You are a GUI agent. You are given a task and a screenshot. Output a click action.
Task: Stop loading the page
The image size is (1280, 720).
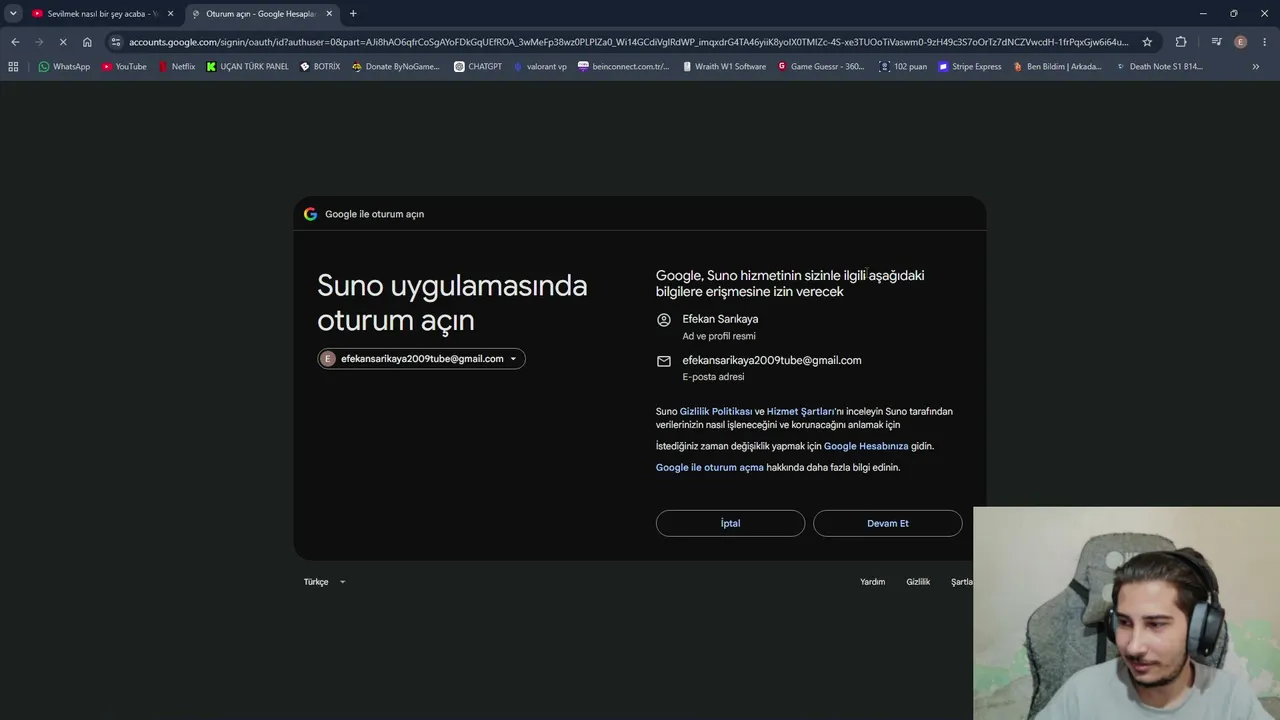tap(62, 42)
